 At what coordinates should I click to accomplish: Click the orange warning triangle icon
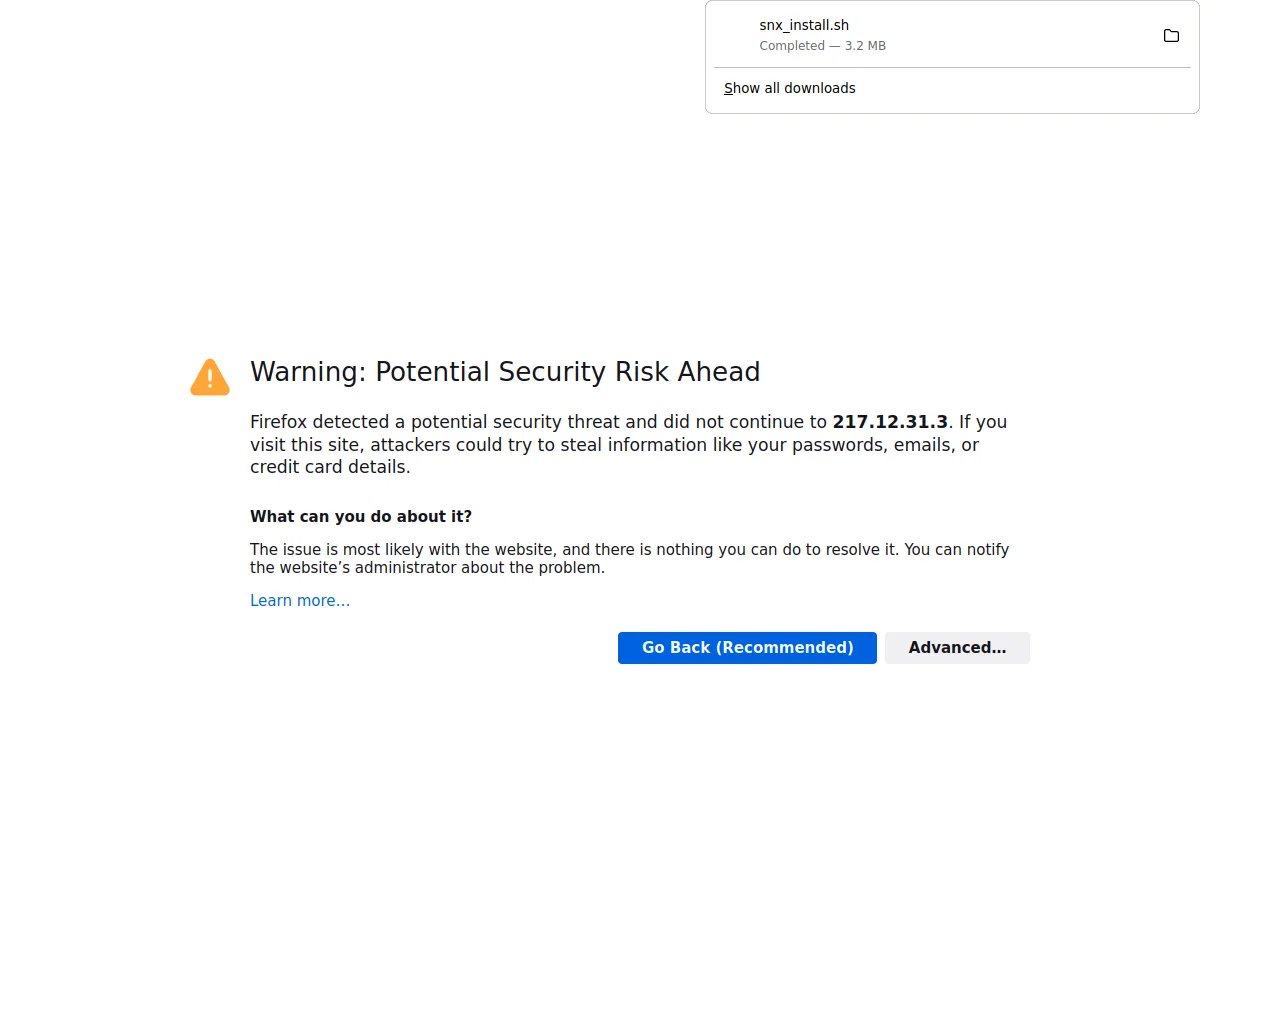point(210,377)
